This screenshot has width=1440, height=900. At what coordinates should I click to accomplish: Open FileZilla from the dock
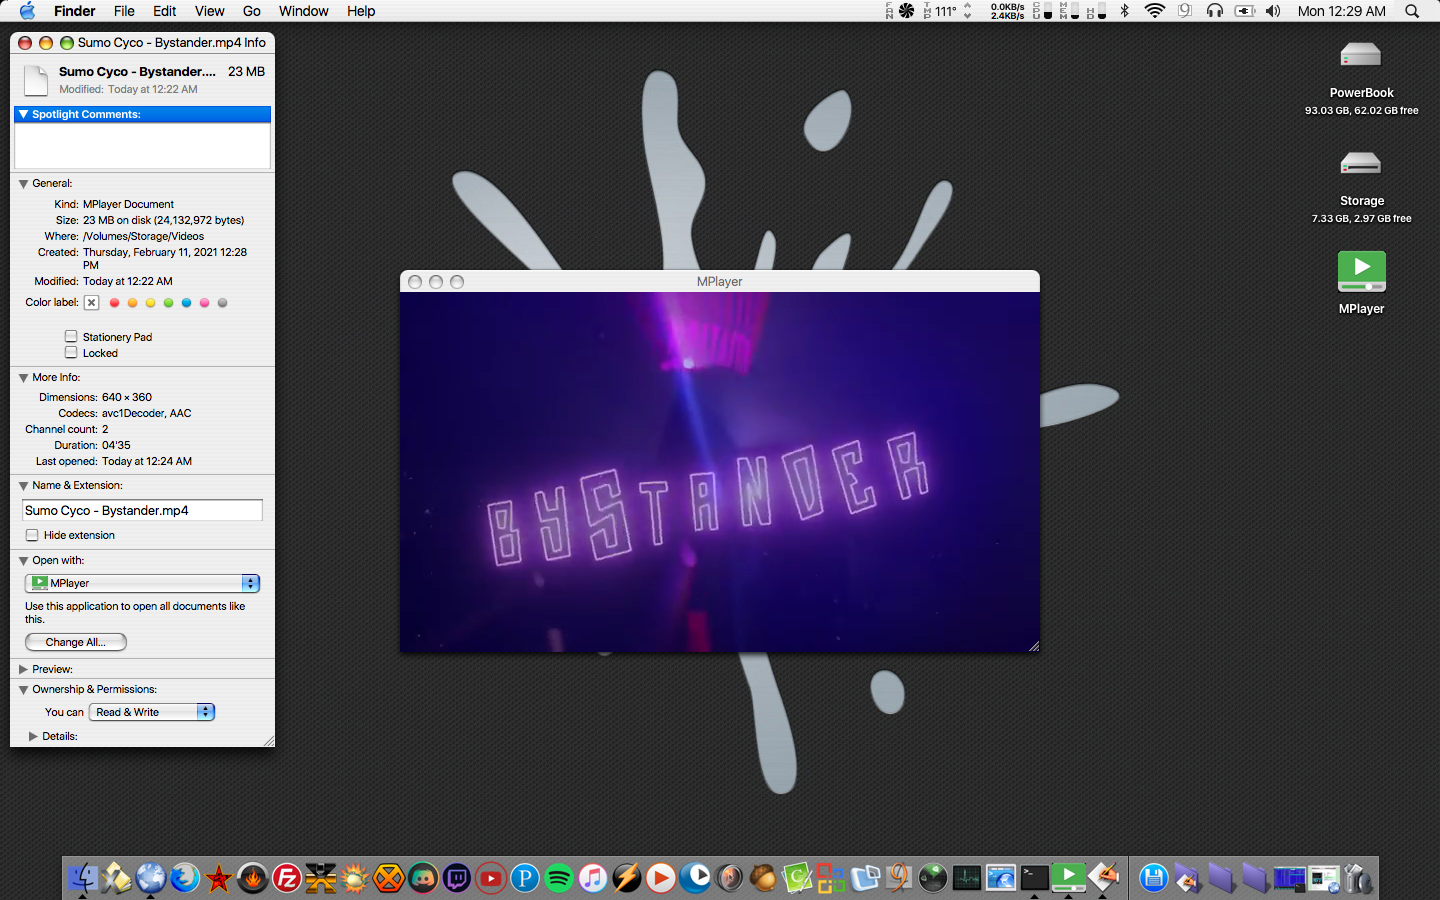(287, 878)
